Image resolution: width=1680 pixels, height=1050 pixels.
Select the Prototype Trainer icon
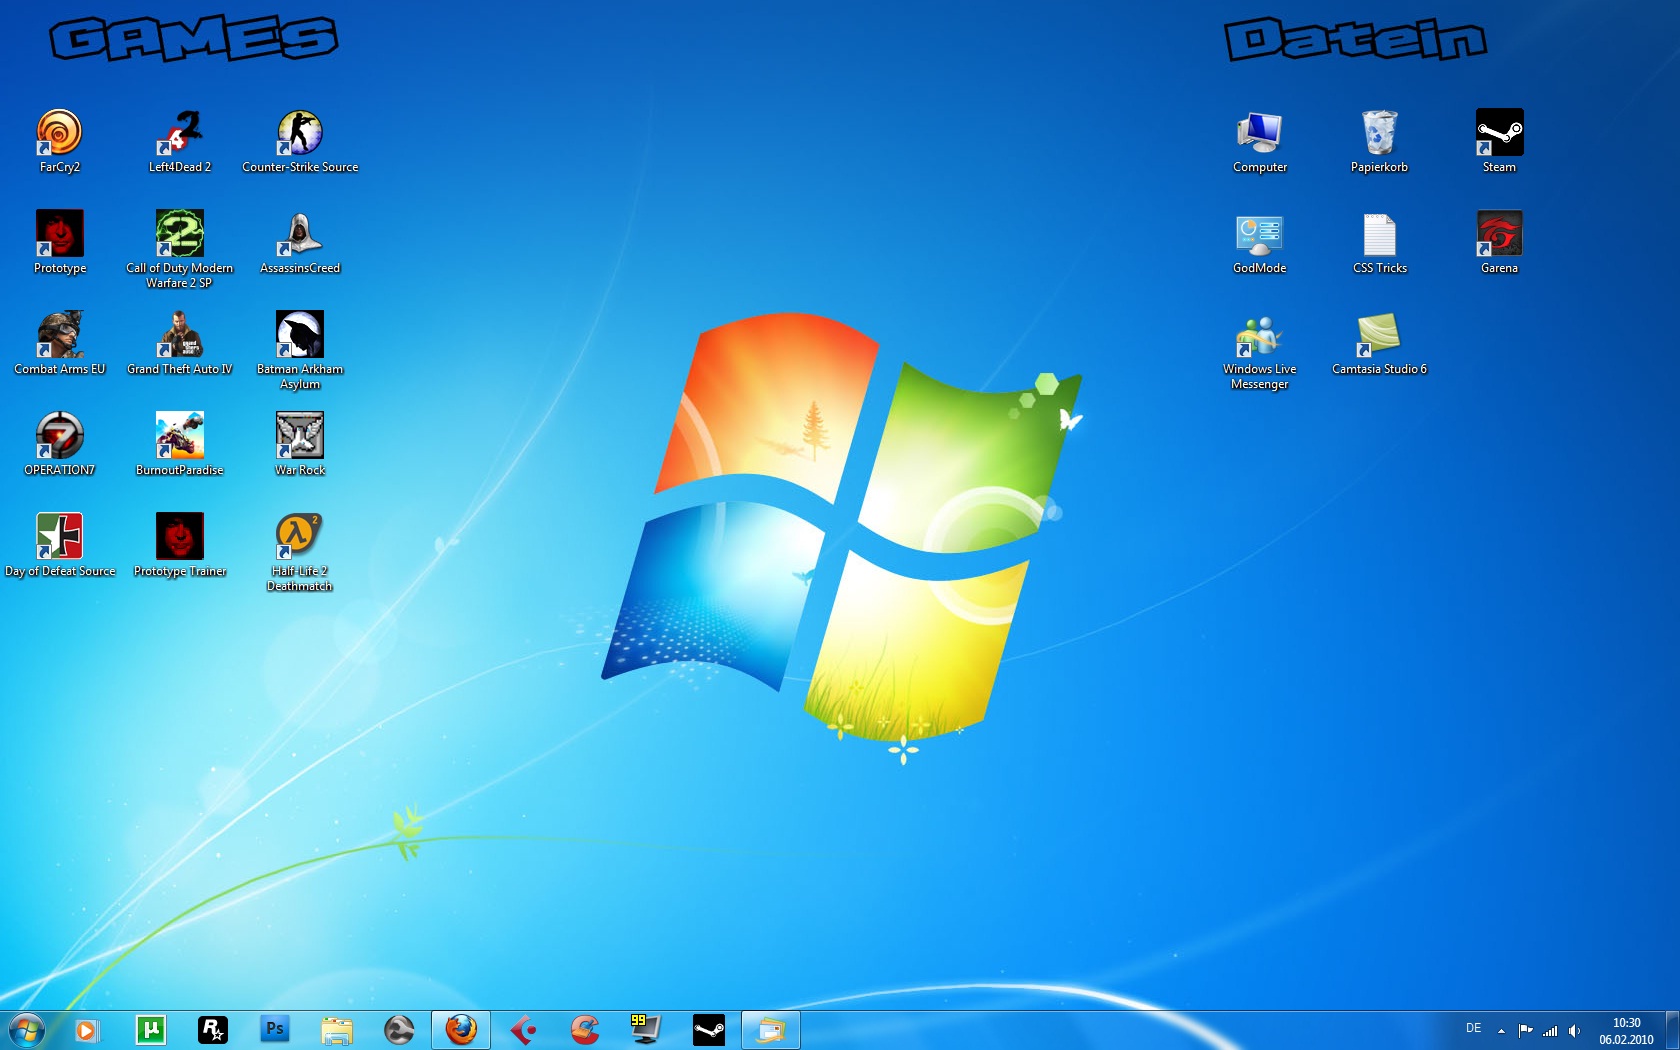pos(180,545)
